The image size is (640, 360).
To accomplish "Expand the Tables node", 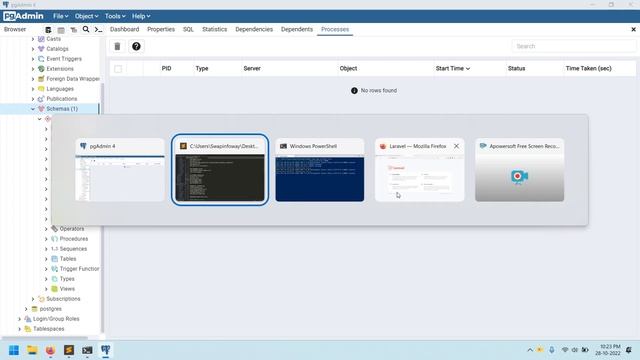I will tap(46, 259).
